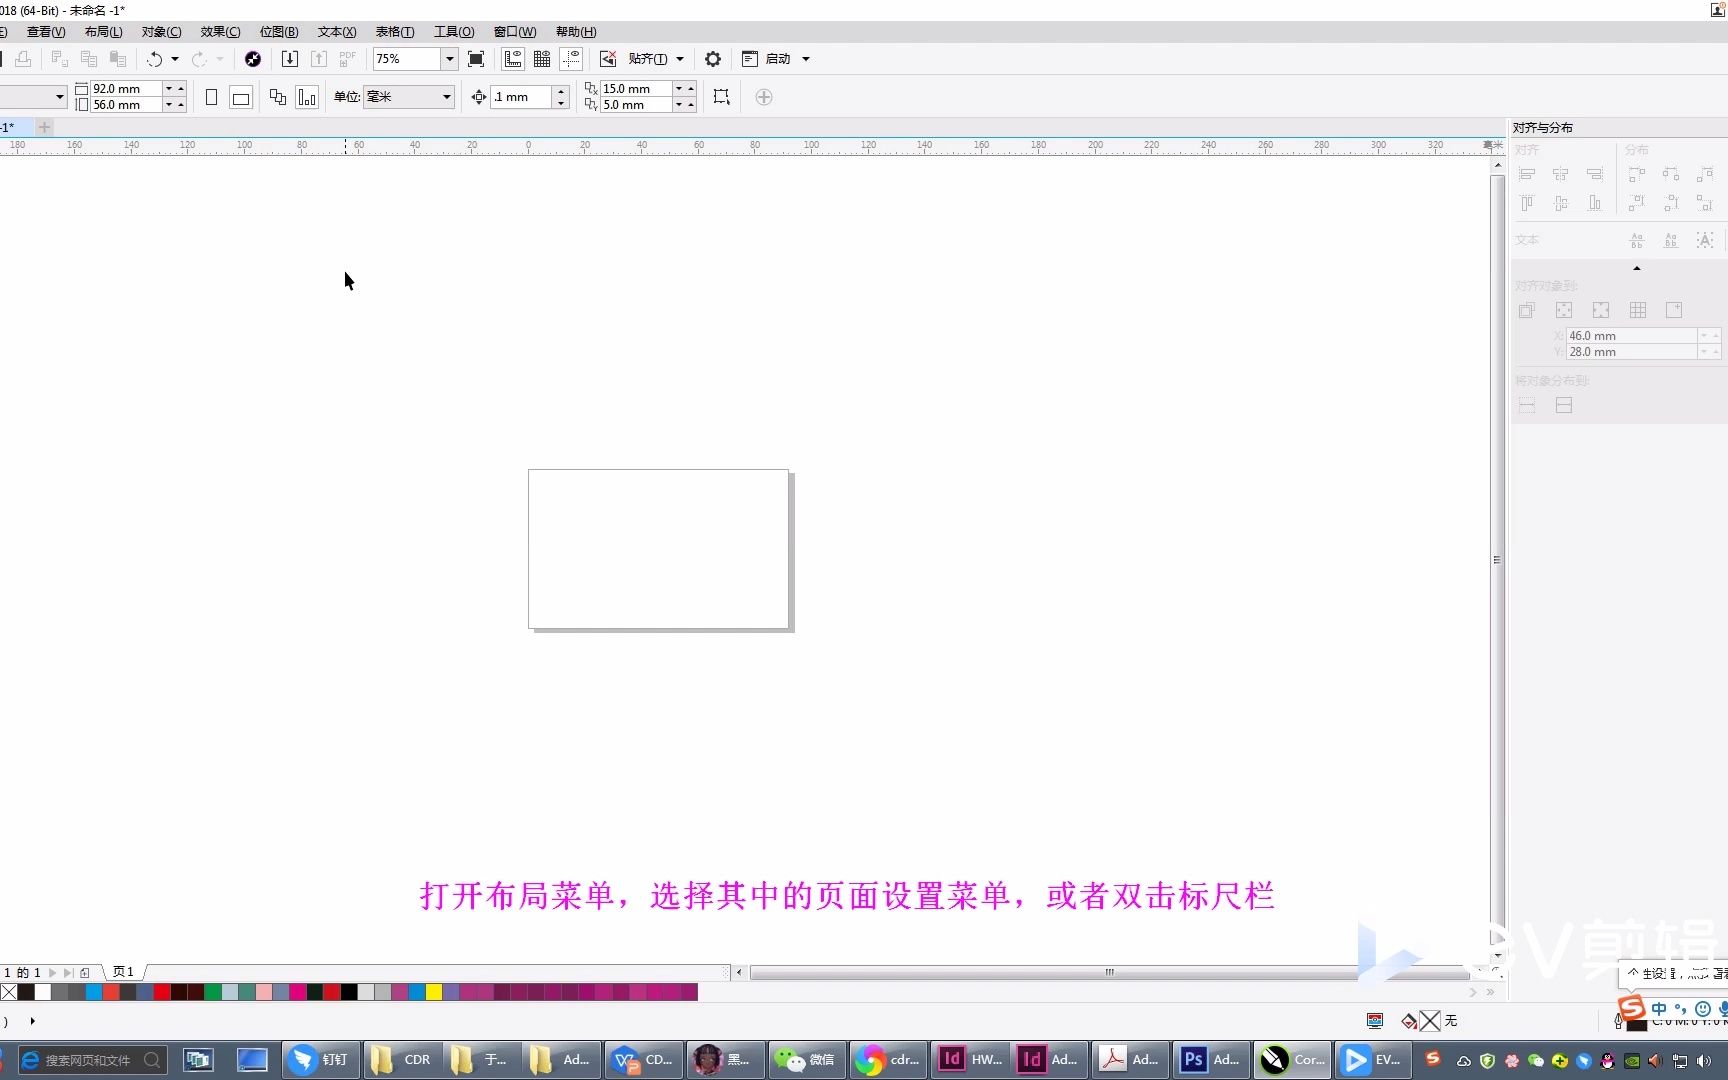This screenshot has width=1728, height=1080.
Task: Select the 页1 page tab
Action: [x=122, y=971]
